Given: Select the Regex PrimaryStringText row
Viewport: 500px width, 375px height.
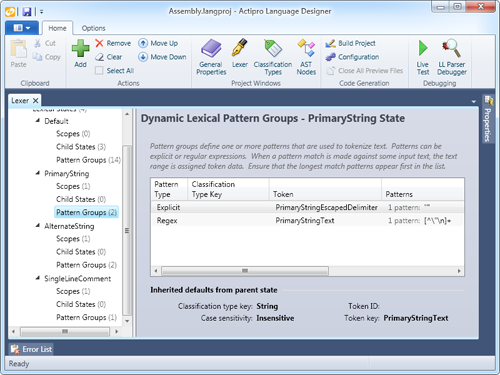Looking at the screenshot, I should [x=307, y=220].
